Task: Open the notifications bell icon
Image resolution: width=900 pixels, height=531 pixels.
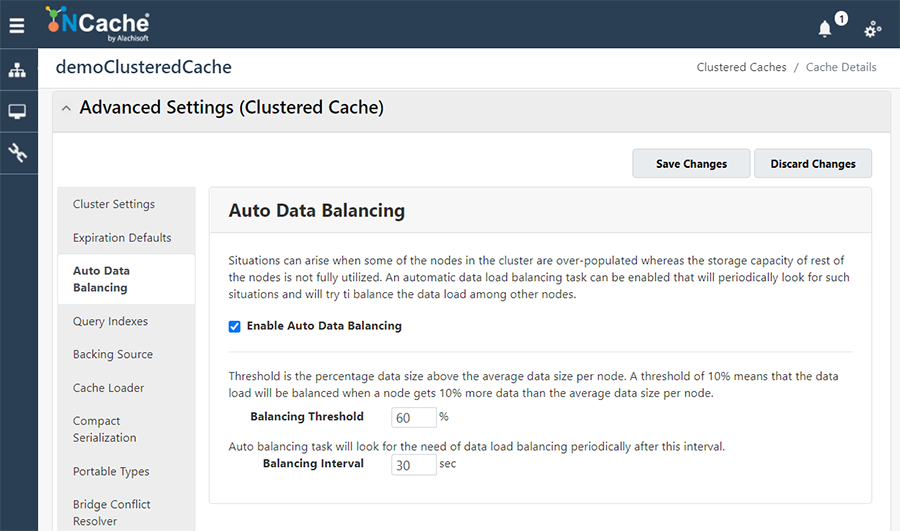Action: click(x=825, y=29)
